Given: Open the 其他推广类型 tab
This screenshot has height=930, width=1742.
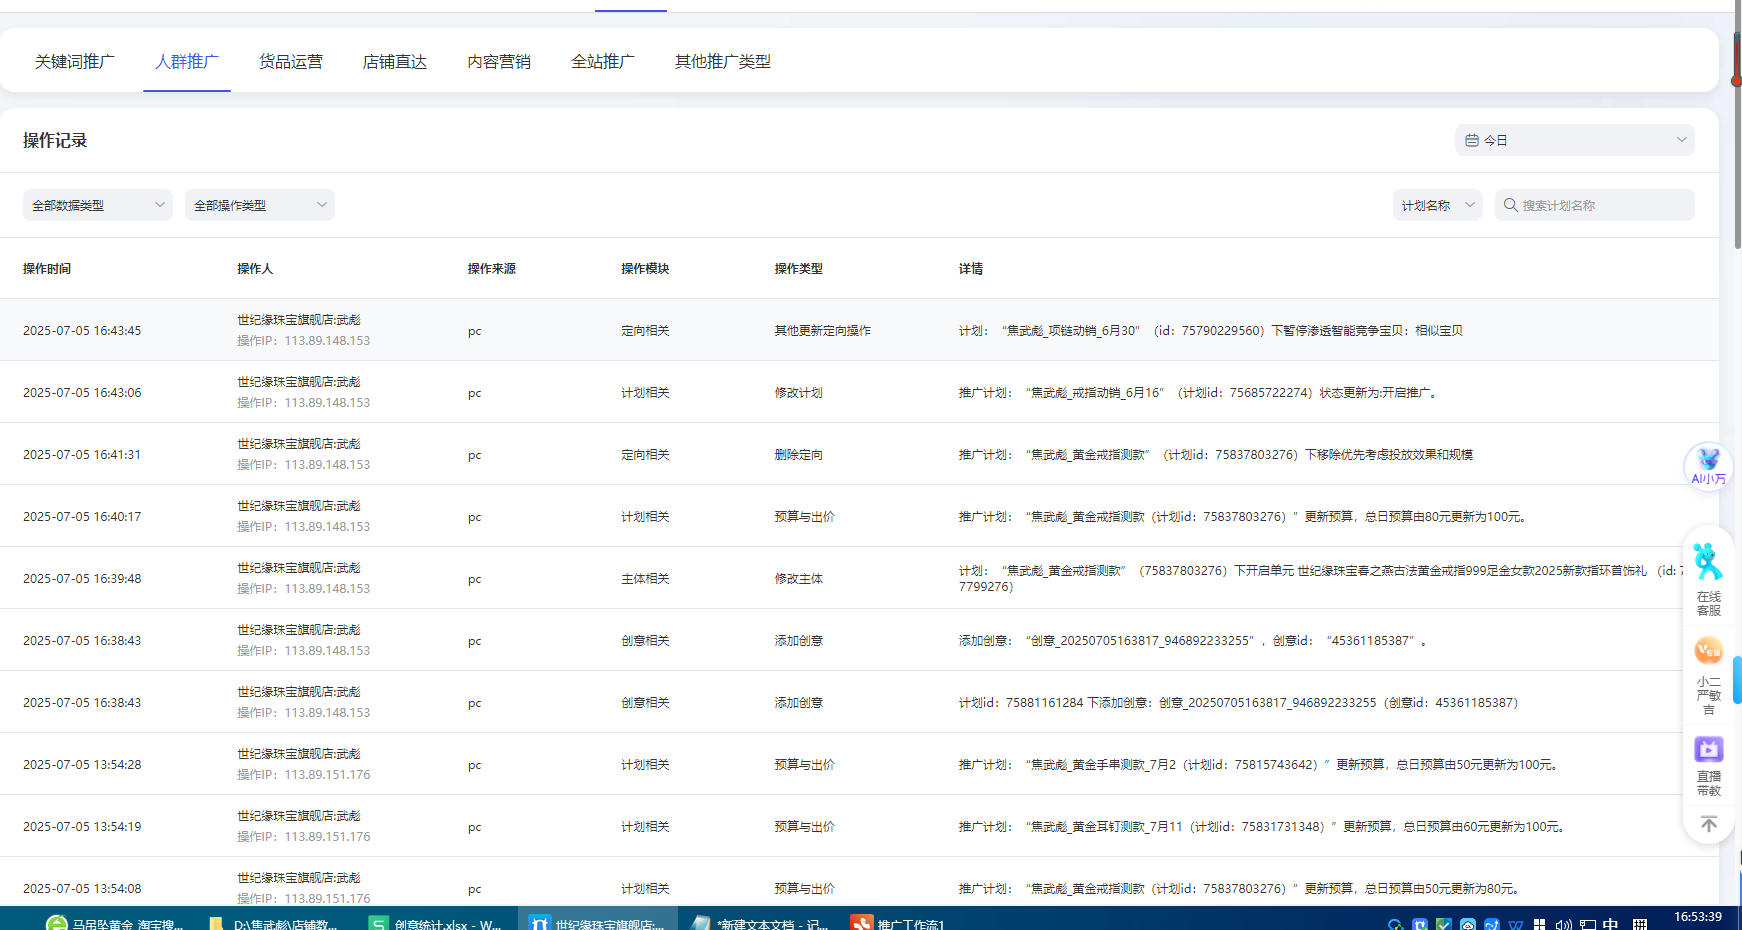Looking at the screenshot, I should click(723, 62).
